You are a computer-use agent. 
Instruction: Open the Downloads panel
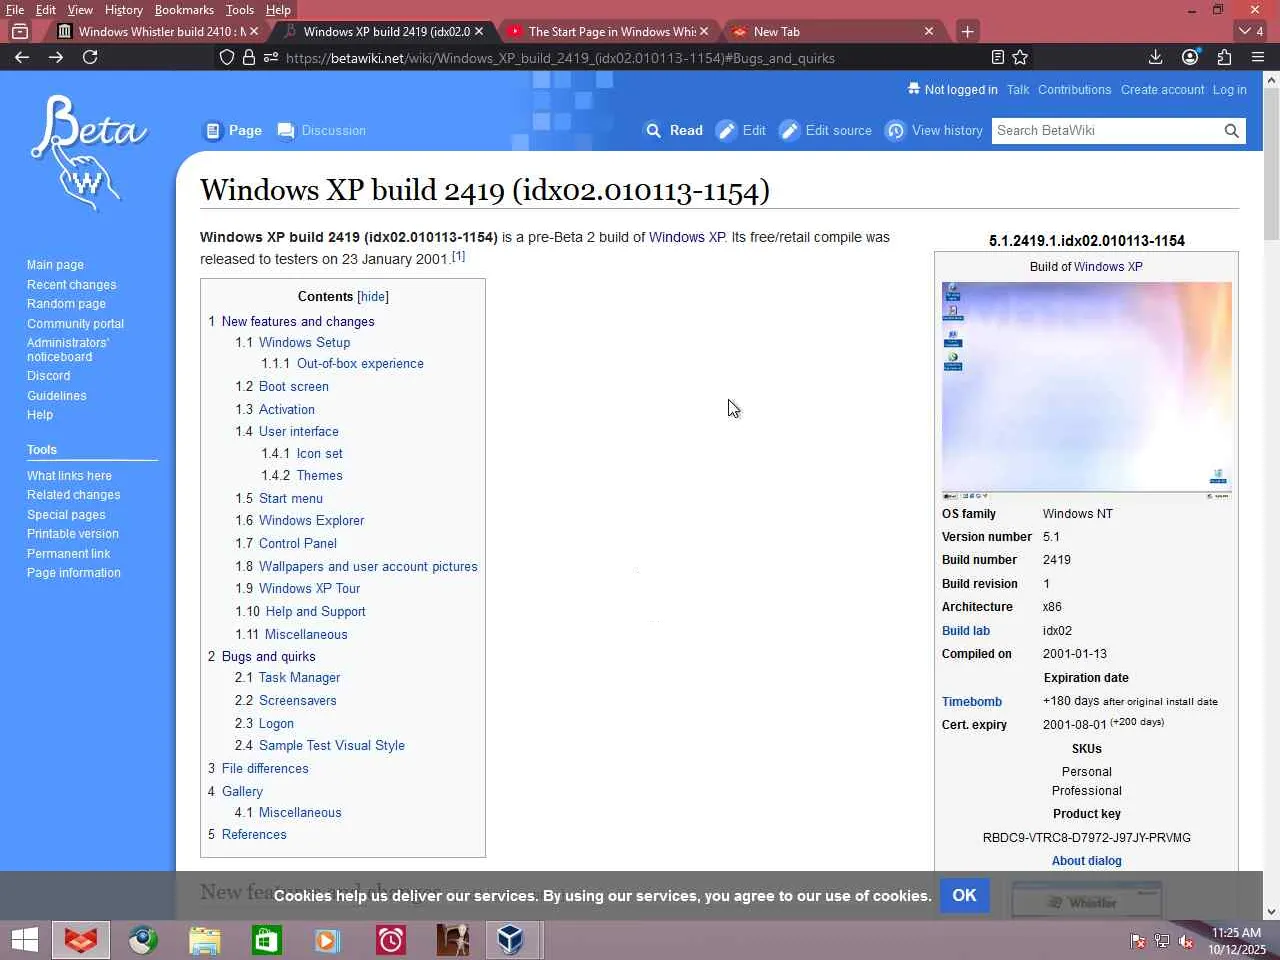click(1155, 57)
